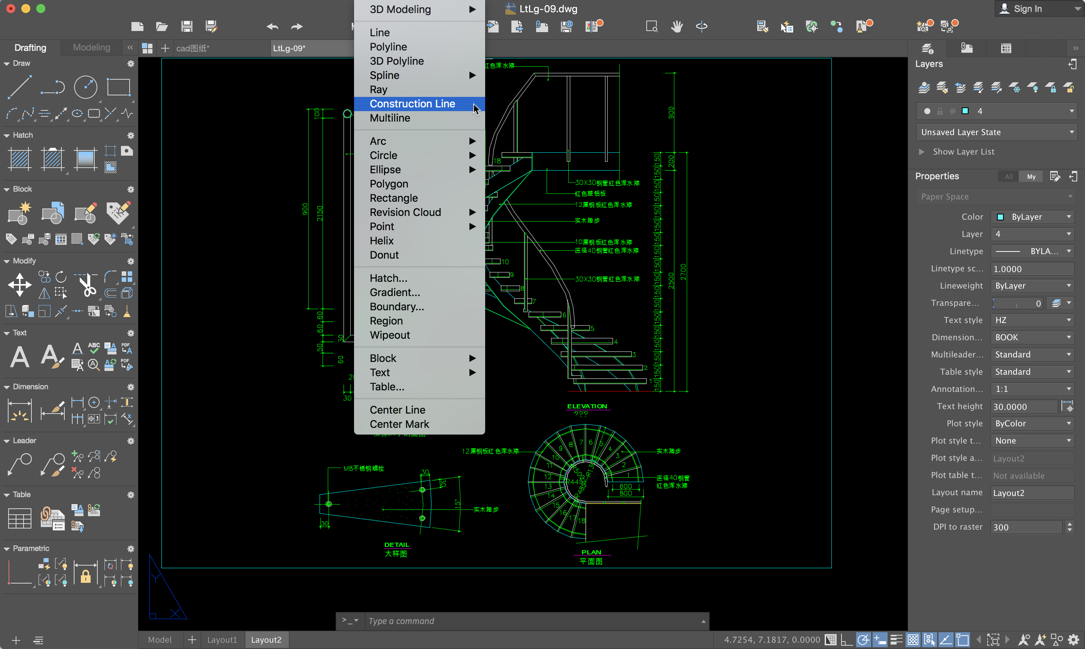
Task: Select the multiline Text tool
Action: point(20,356)
